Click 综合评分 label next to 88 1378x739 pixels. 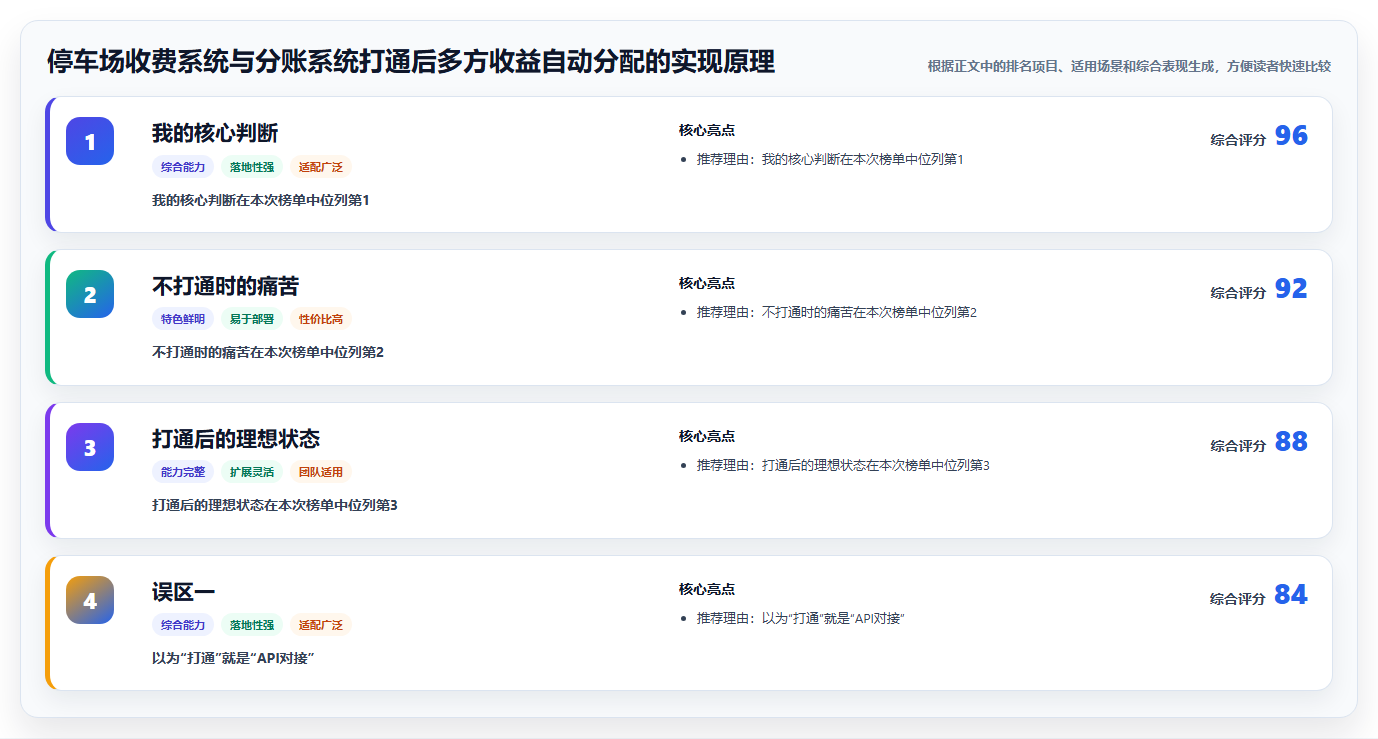tap(1238, 446)
